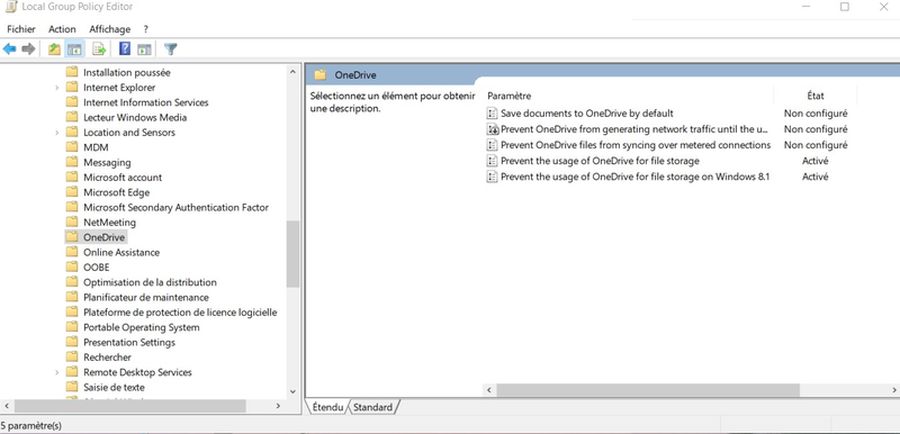The width and height of the screenshot is (900, 434).
Task: Click tree pane scroll up arrow
Action: point(293,72)
